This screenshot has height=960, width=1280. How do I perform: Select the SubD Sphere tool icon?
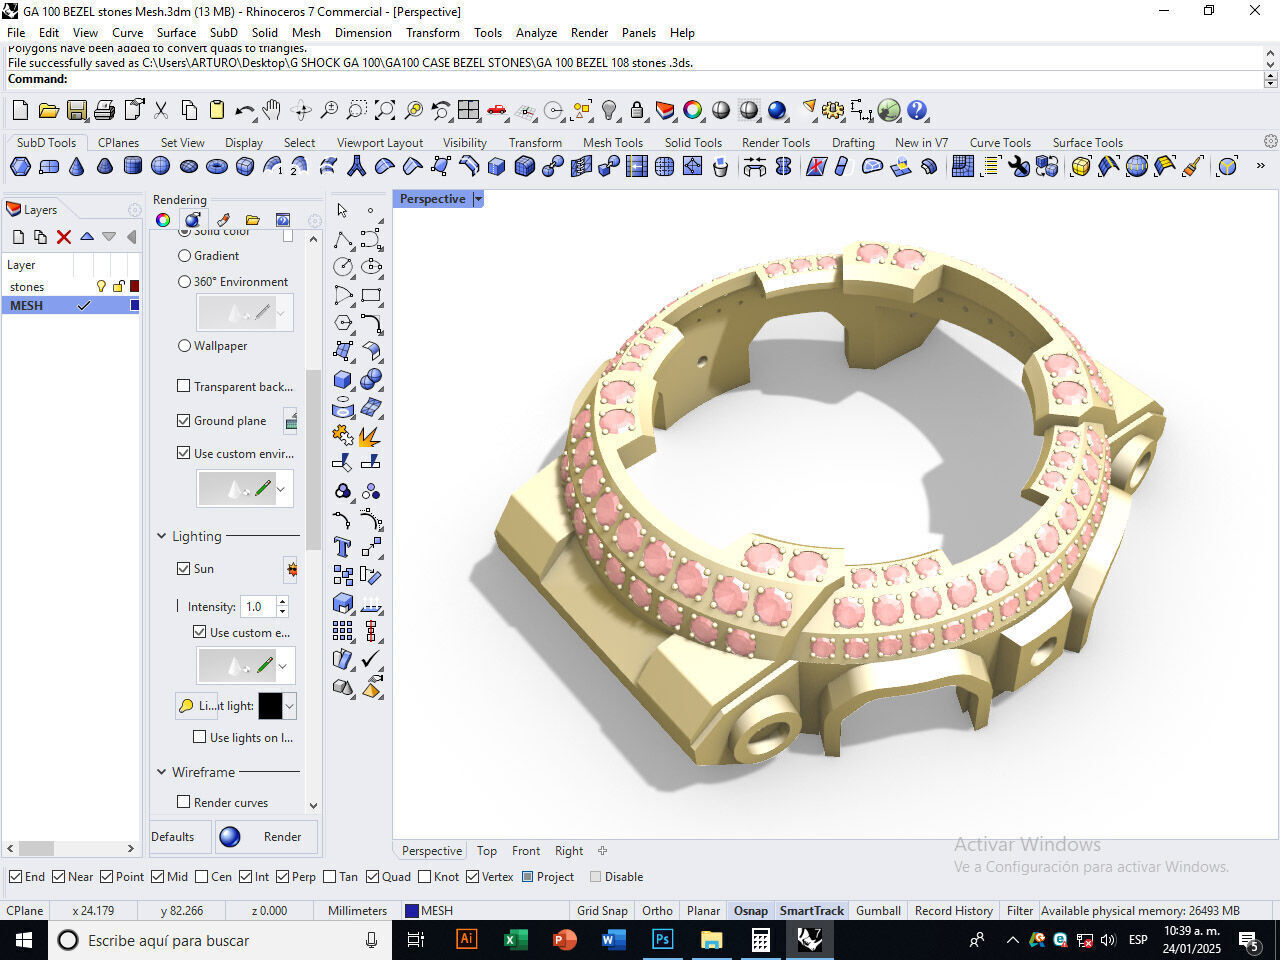click(x=160, y=166)
